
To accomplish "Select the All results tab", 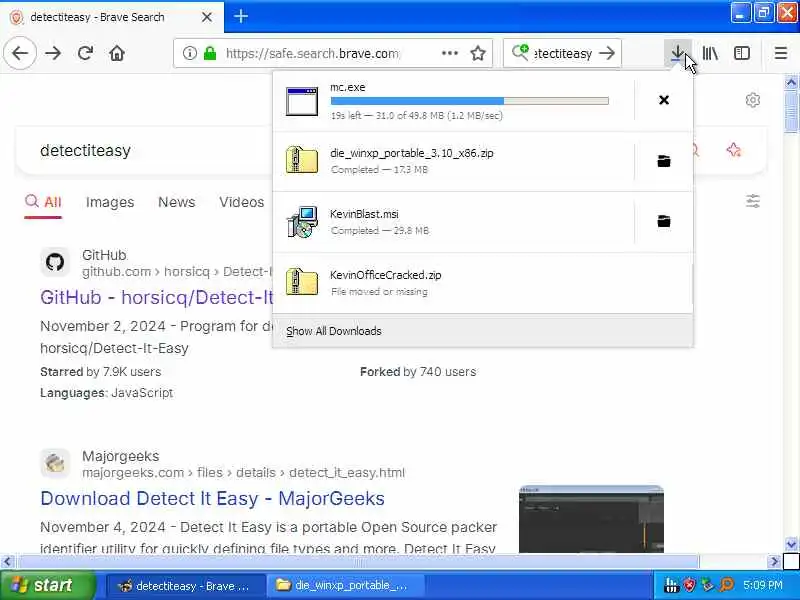I will [x=43, y=202].
